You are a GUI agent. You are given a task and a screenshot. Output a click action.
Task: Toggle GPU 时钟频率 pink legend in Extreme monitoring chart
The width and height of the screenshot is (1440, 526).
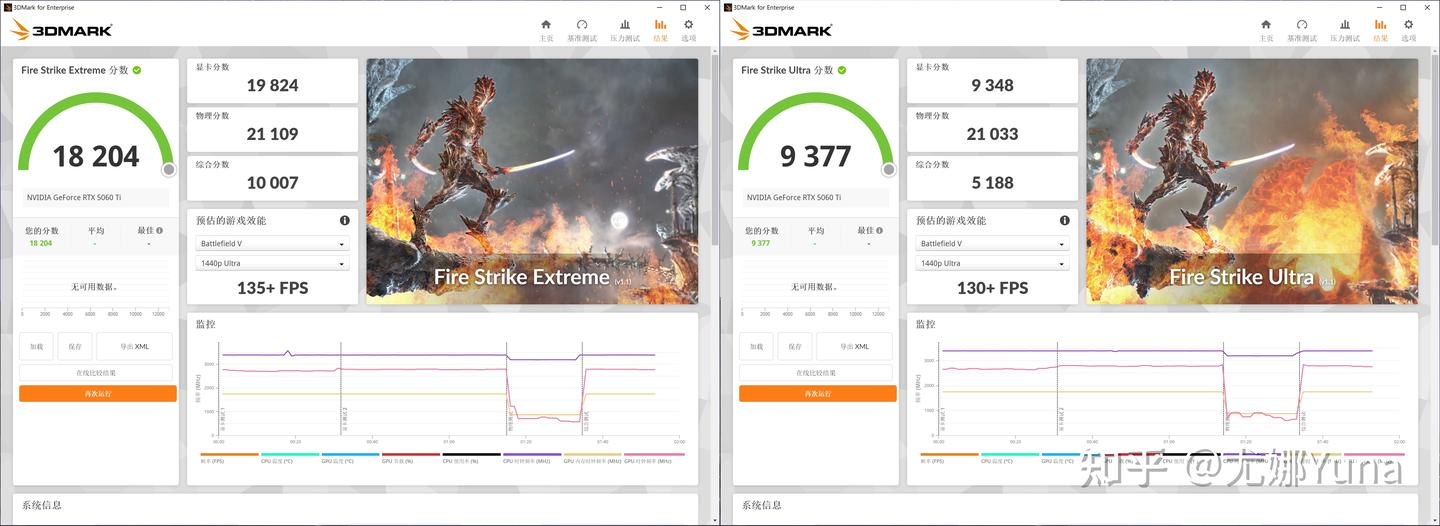click(x=653, y=457)
